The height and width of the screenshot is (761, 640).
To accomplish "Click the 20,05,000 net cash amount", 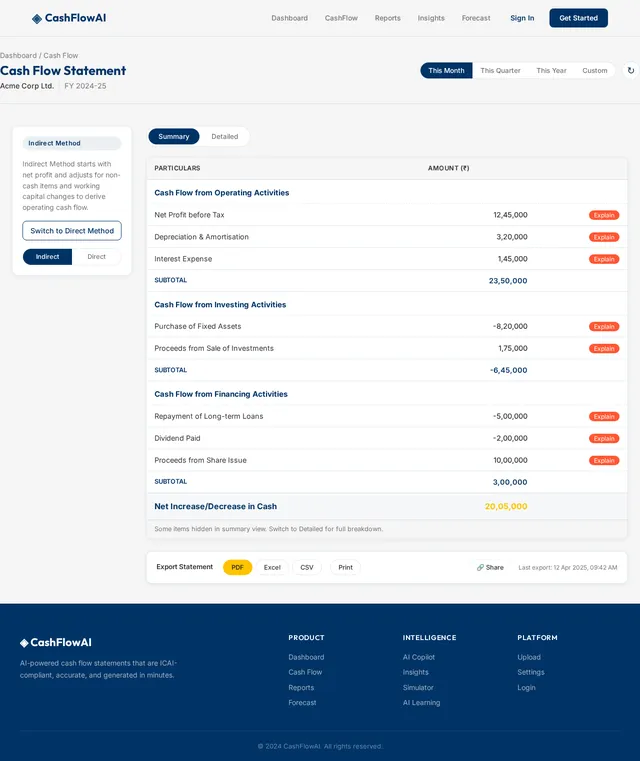I will 506,506.
